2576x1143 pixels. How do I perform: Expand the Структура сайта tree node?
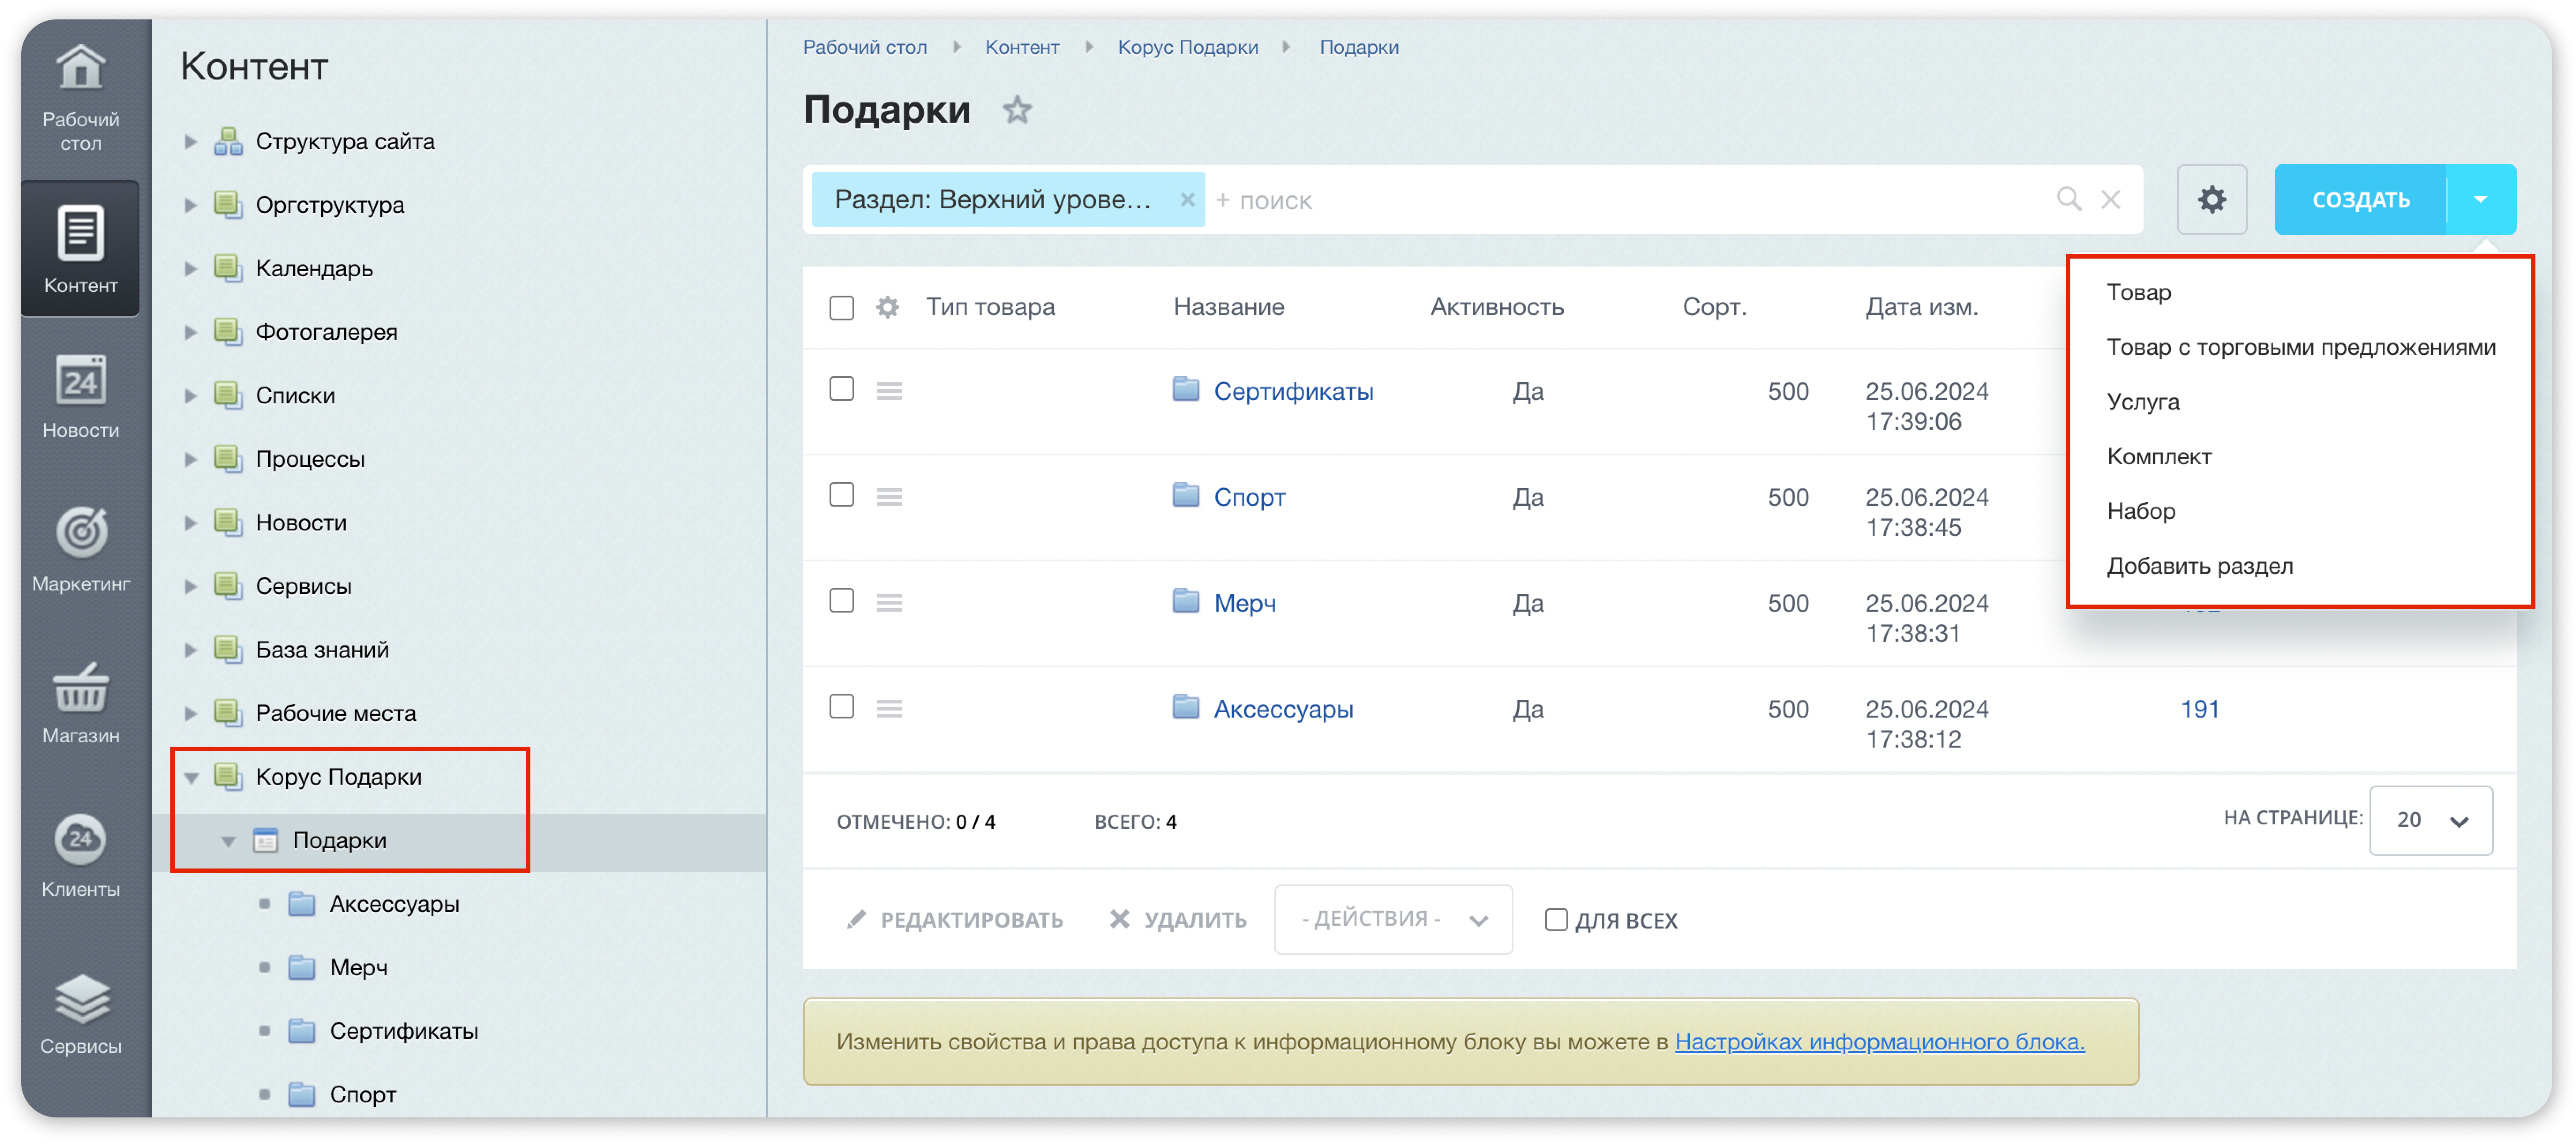coord(190,141)
